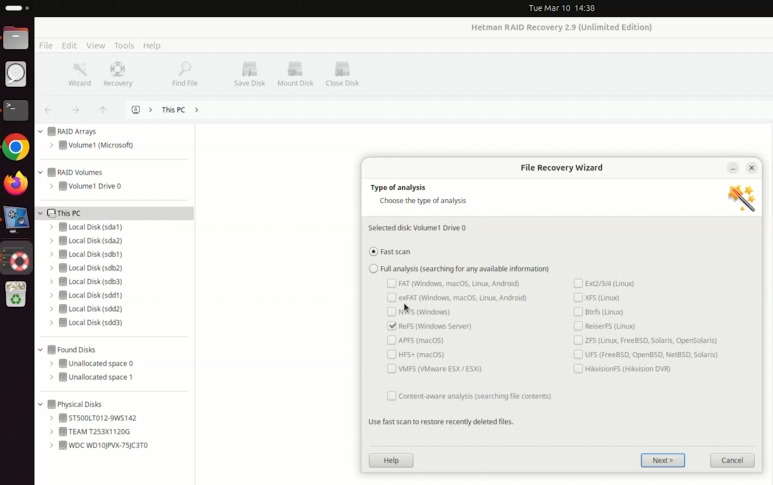The height and width of the screenshot is (485, 773).
Task: Cancel the File Recovery Wizard
Action: tap(732, 460)
